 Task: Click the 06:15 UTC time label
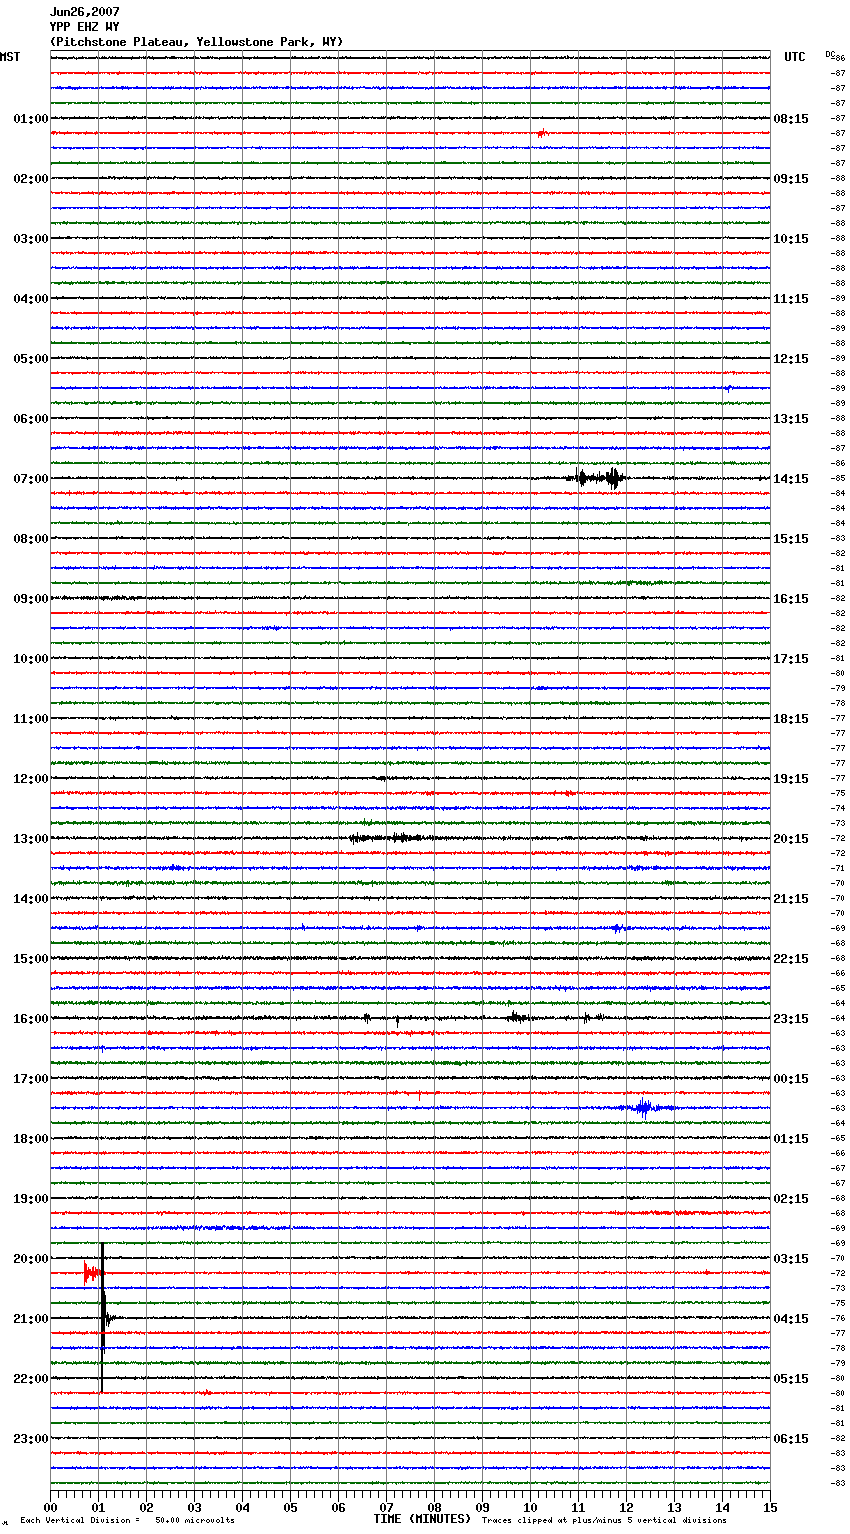[791, 1439]
